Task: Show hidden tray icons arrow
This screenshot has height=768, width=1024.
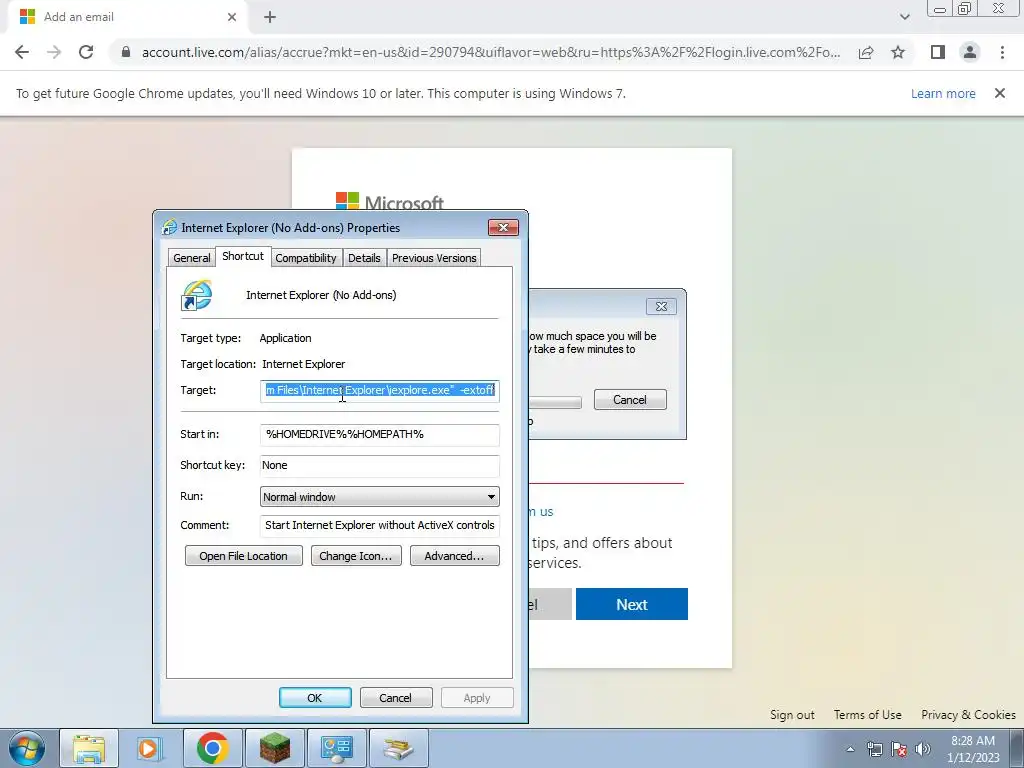Action: (x=850, y=749)
